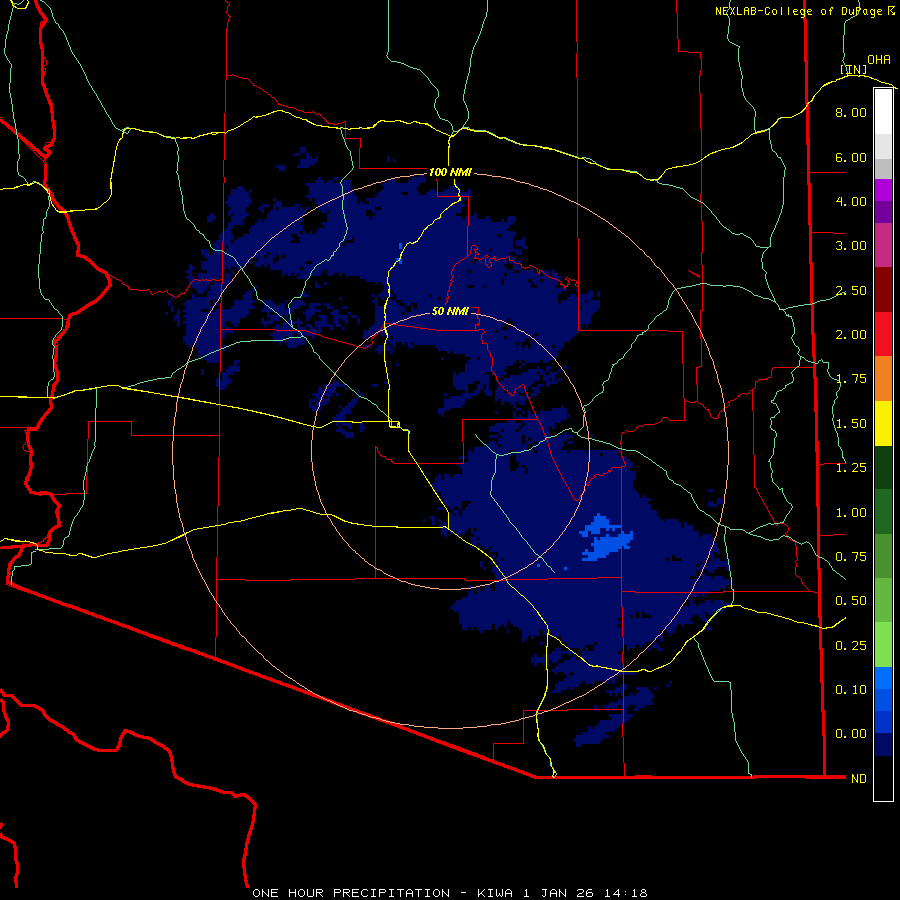This screenshot has height=900, width=900.
Task: Pick the yellow swatch in the legend
Action: pyautogui.click(x=883, y=423)
